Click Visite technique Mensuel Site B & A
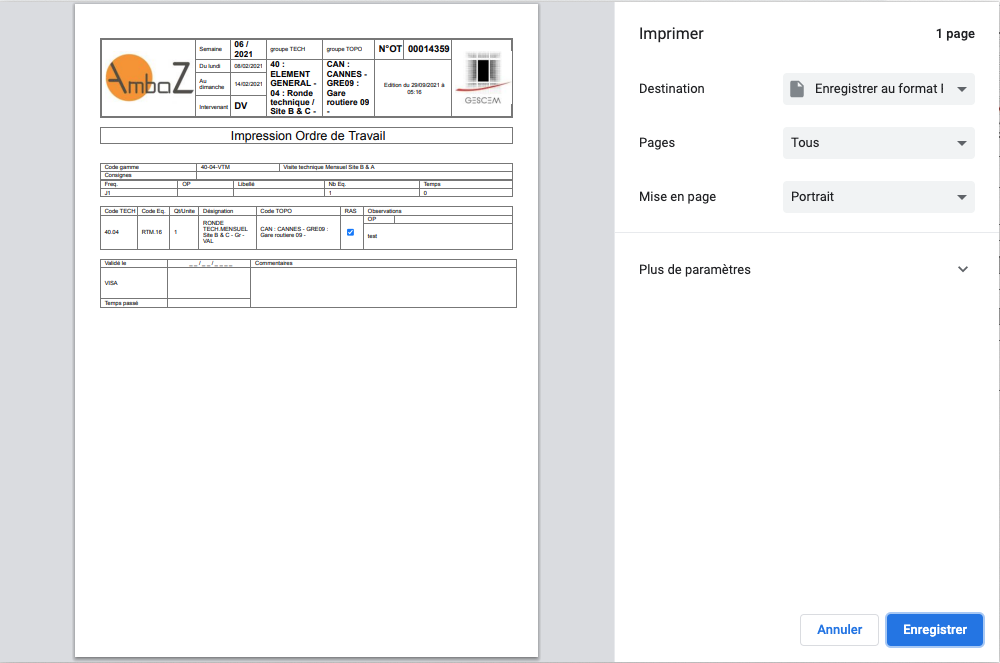Screen dimensions: 1000x663 [x=329, y=167]
